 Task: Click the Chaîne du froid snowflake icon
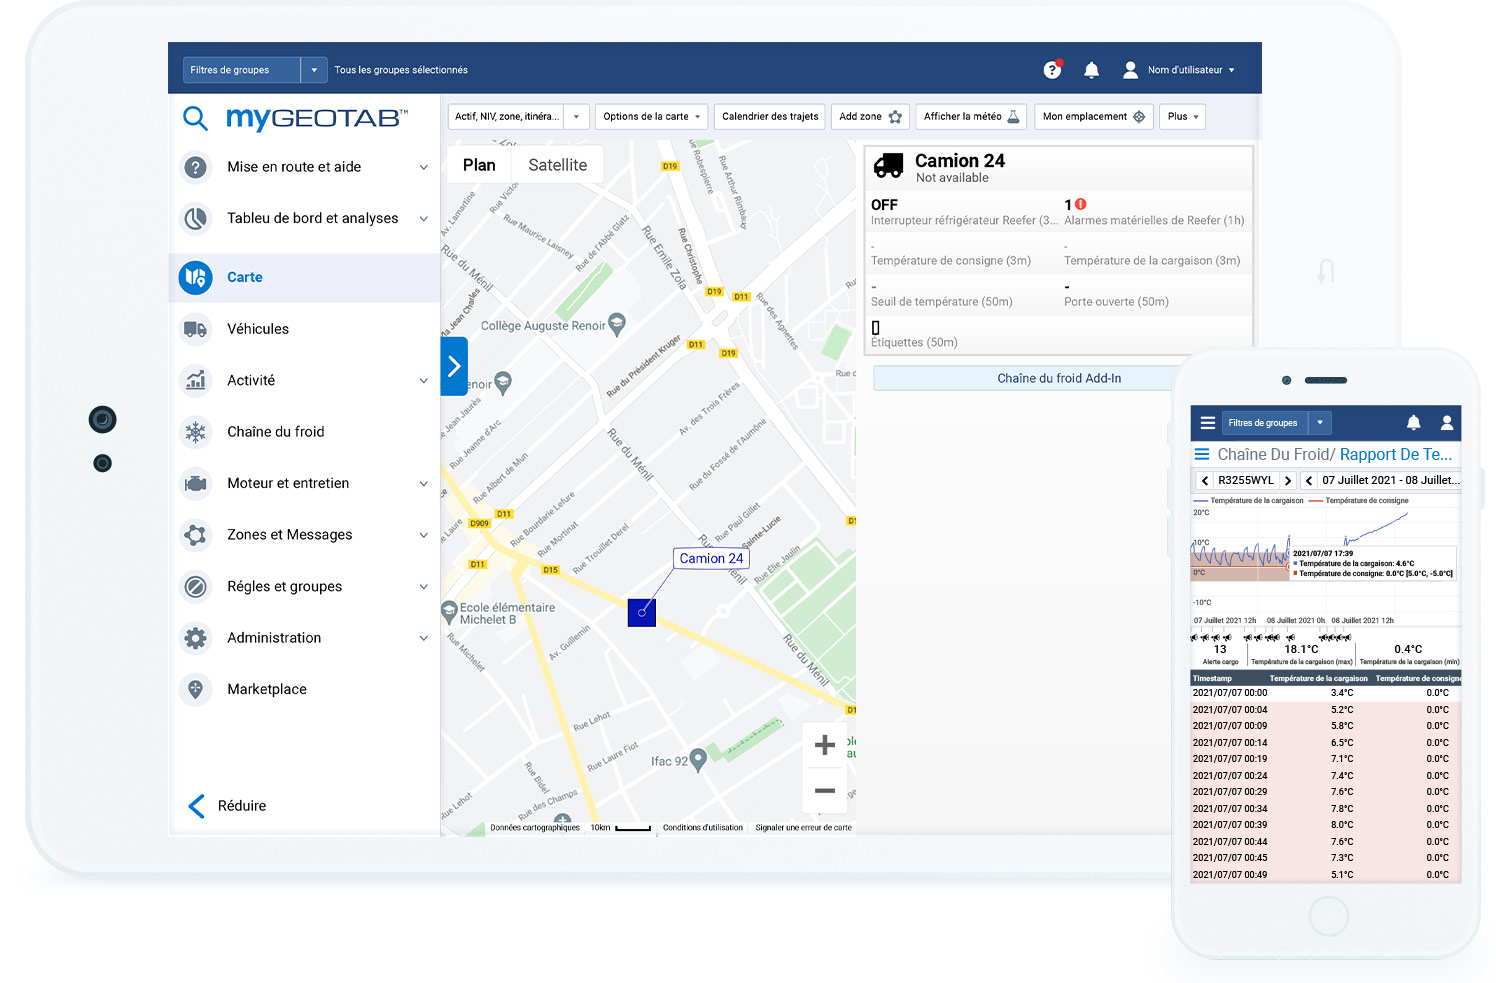(196, 432)
